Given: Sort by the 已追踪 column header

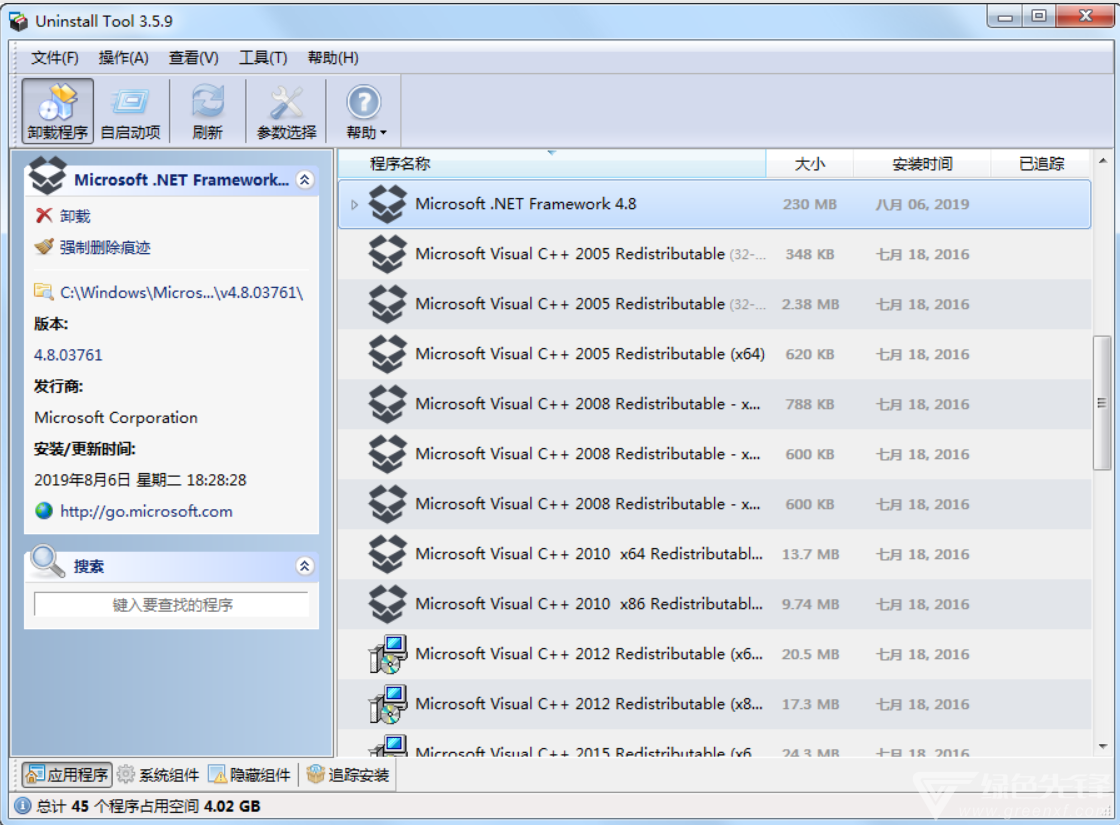Looking at the screenshot, I should pos(1041,164).
